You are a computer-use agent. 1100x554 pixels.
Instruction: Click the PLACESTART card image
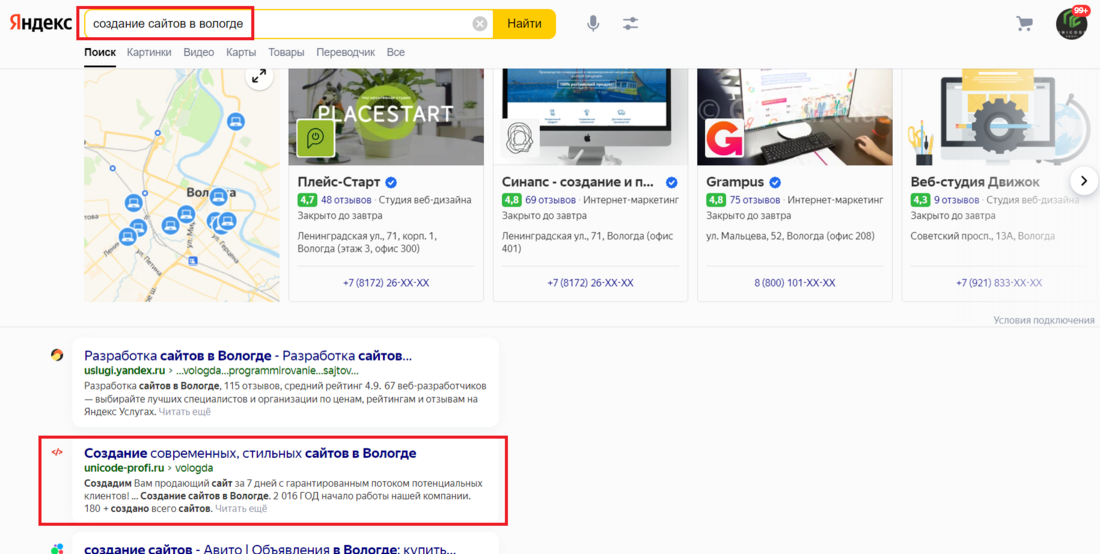(386, 116)
